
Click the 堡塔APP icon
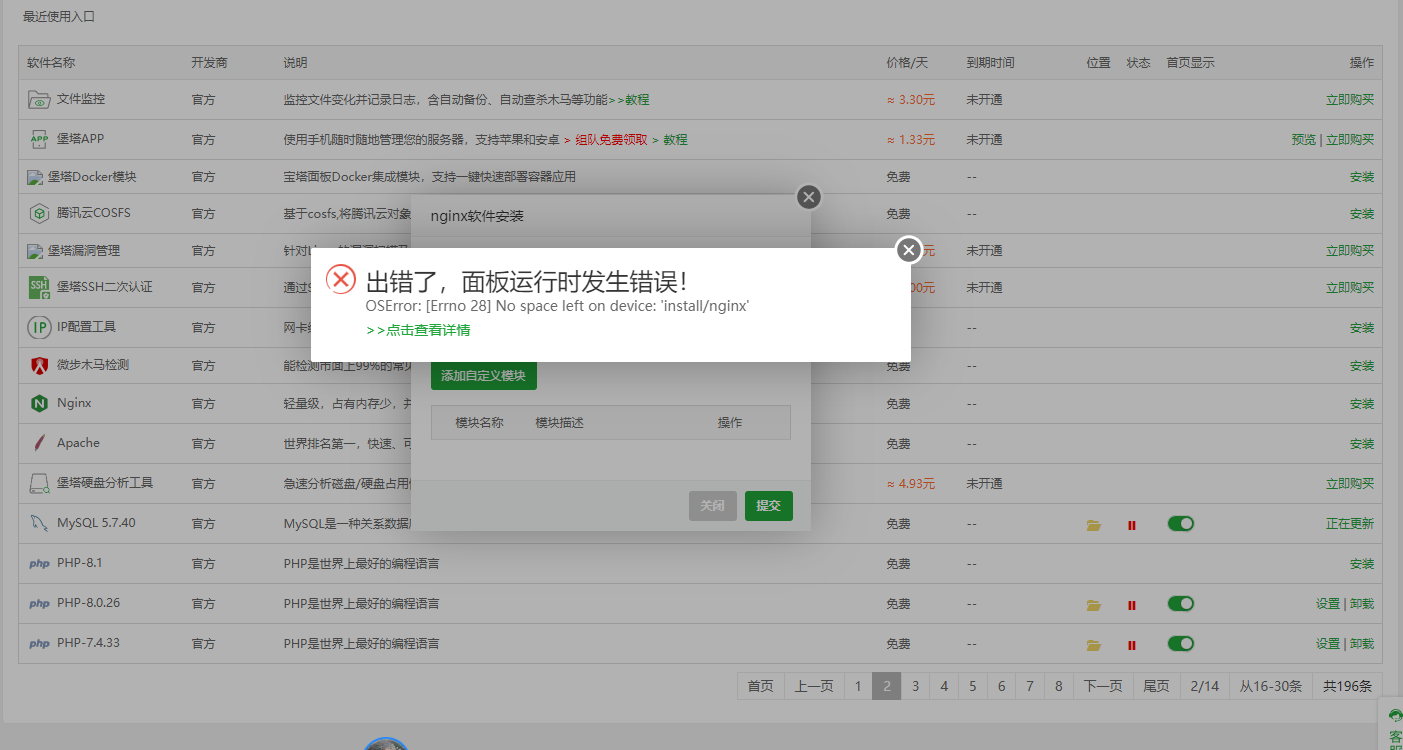click(x=39, y=139)
